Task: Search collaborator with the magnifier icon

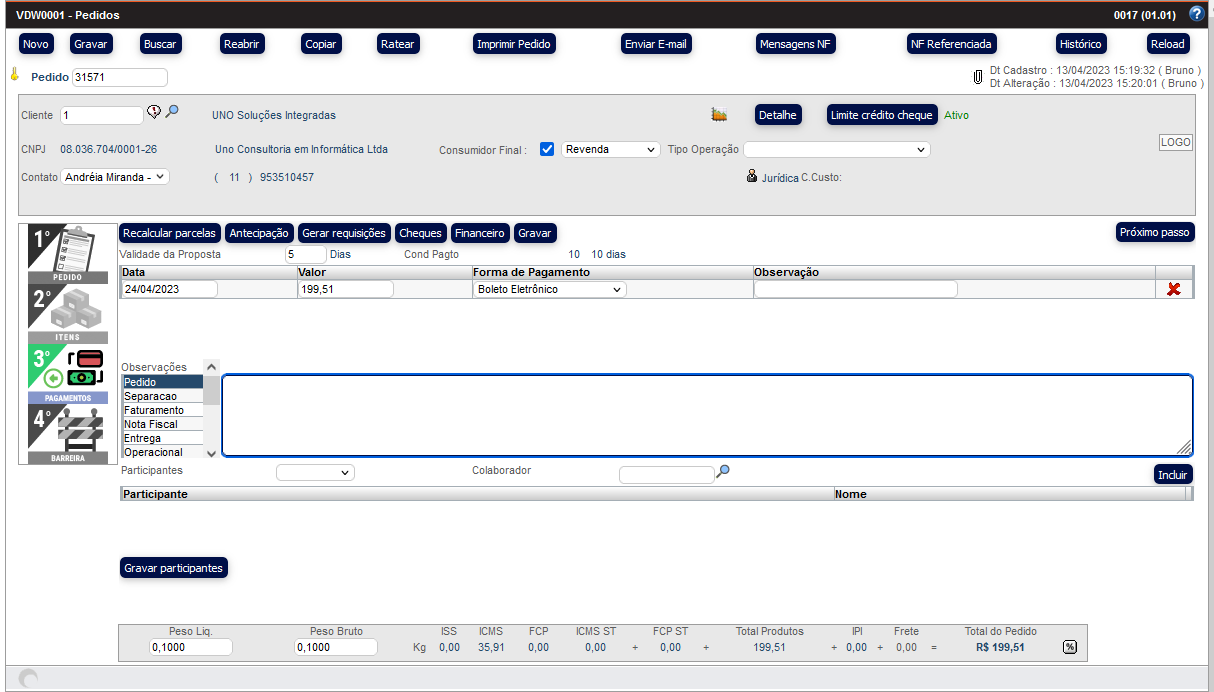Action: click(x=723, y=471)
